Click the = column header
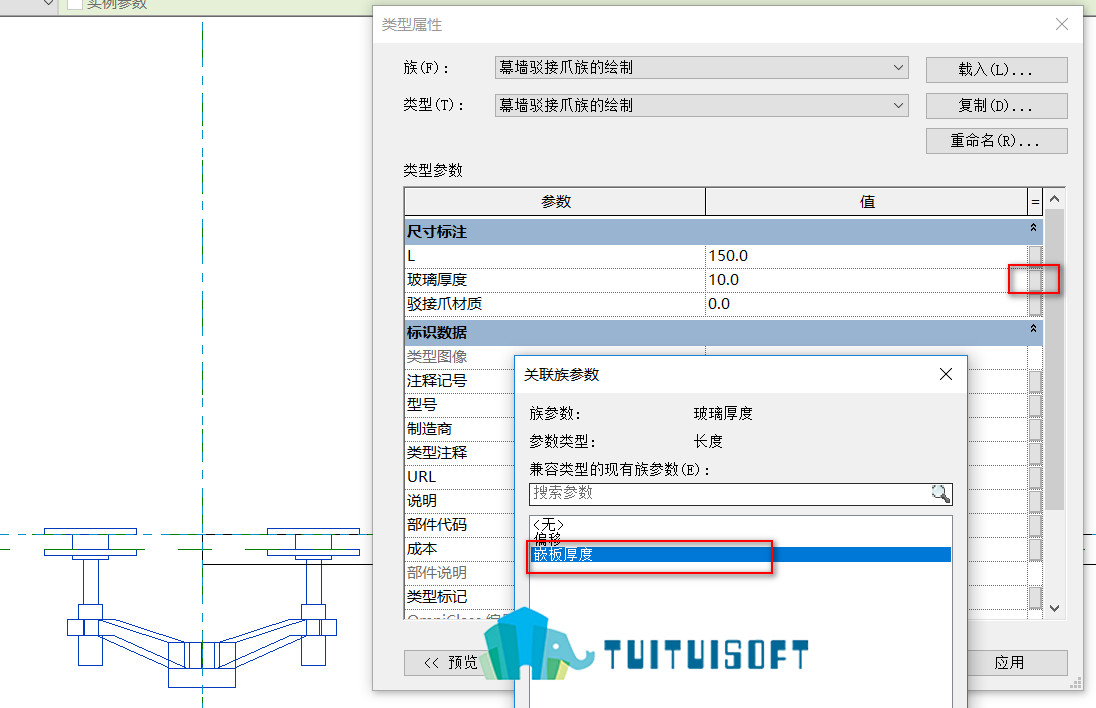This screenshot has width=1096, height=708. point(1035,202)
